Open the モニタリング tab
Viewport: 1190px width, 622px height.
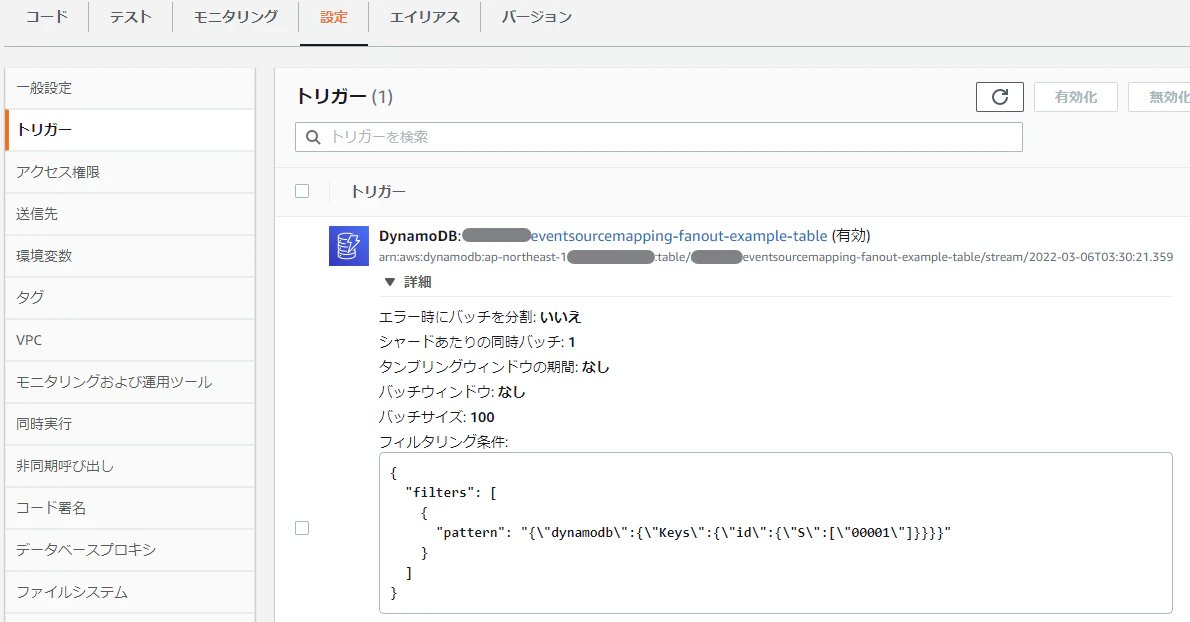coord(235,17)
